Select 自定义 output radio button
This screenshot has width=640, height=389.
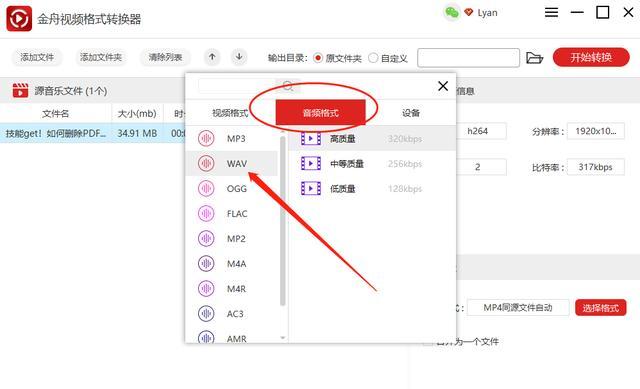[373, 58]
